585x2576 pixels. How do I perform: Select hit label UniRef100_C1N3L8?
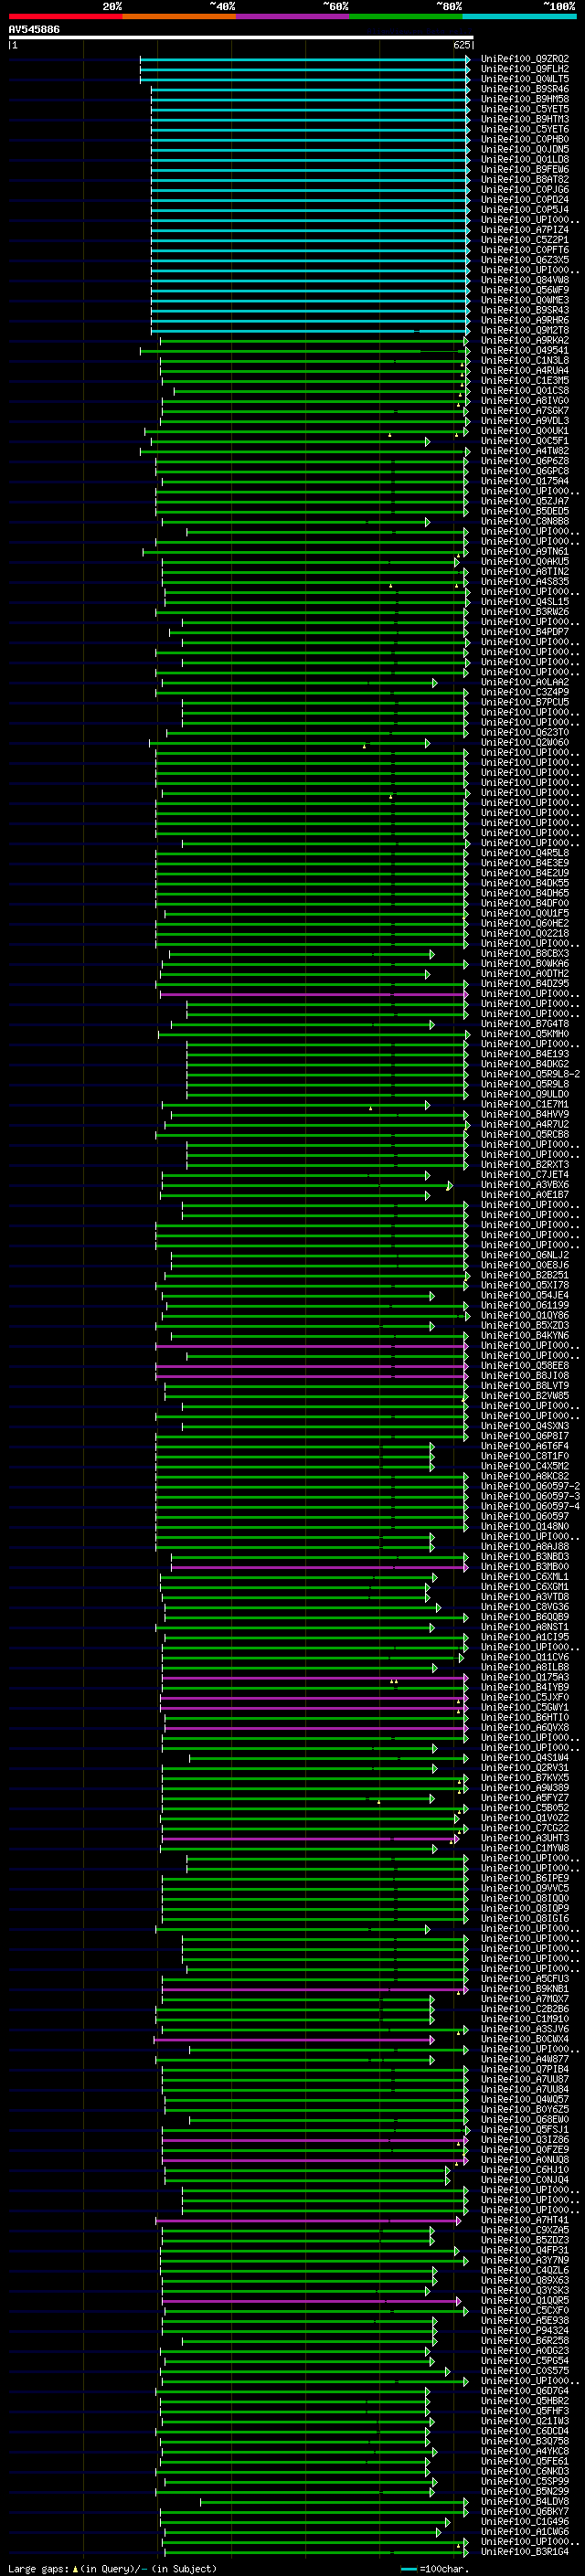525,361
